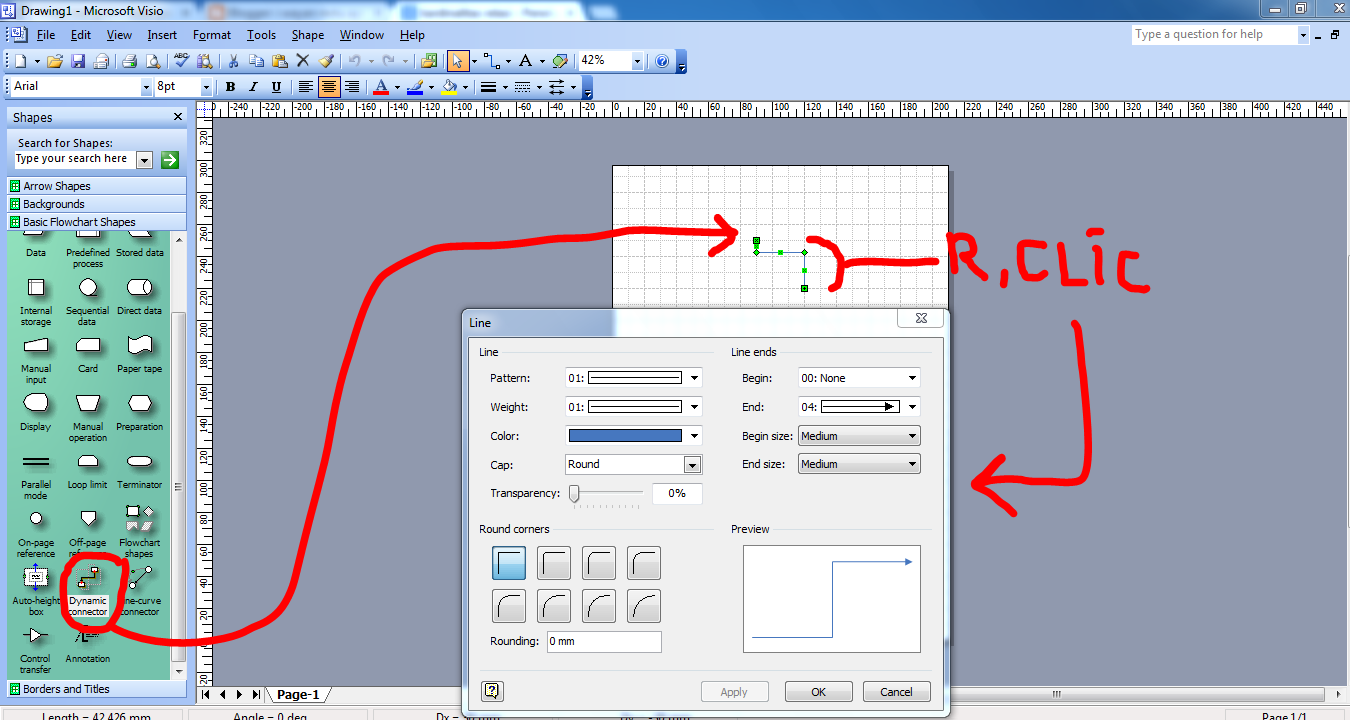Save the drawing with the Save icon

pos(78,61)
